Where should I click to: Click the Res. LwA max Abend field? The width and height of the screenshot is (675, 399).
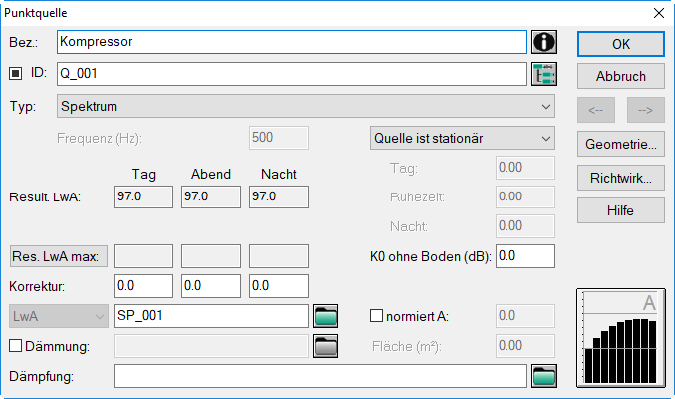coord(211,256)
